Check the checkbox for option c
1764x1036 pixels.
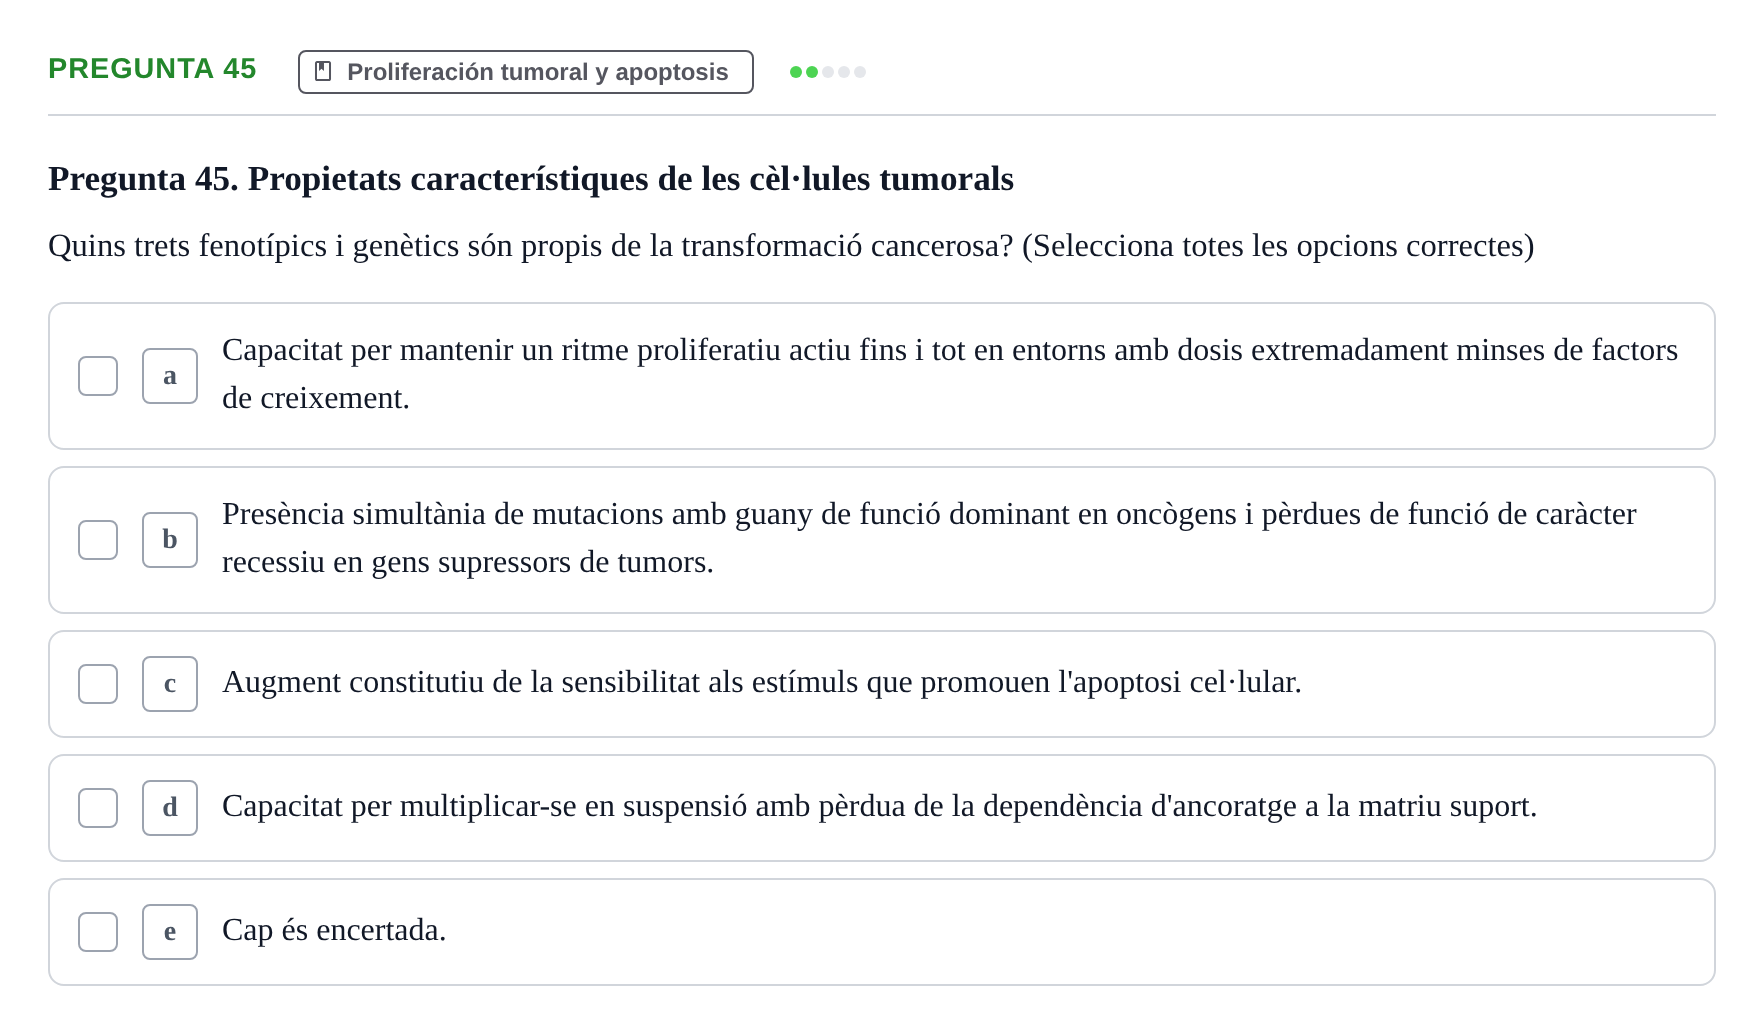(x=98, y=684)
